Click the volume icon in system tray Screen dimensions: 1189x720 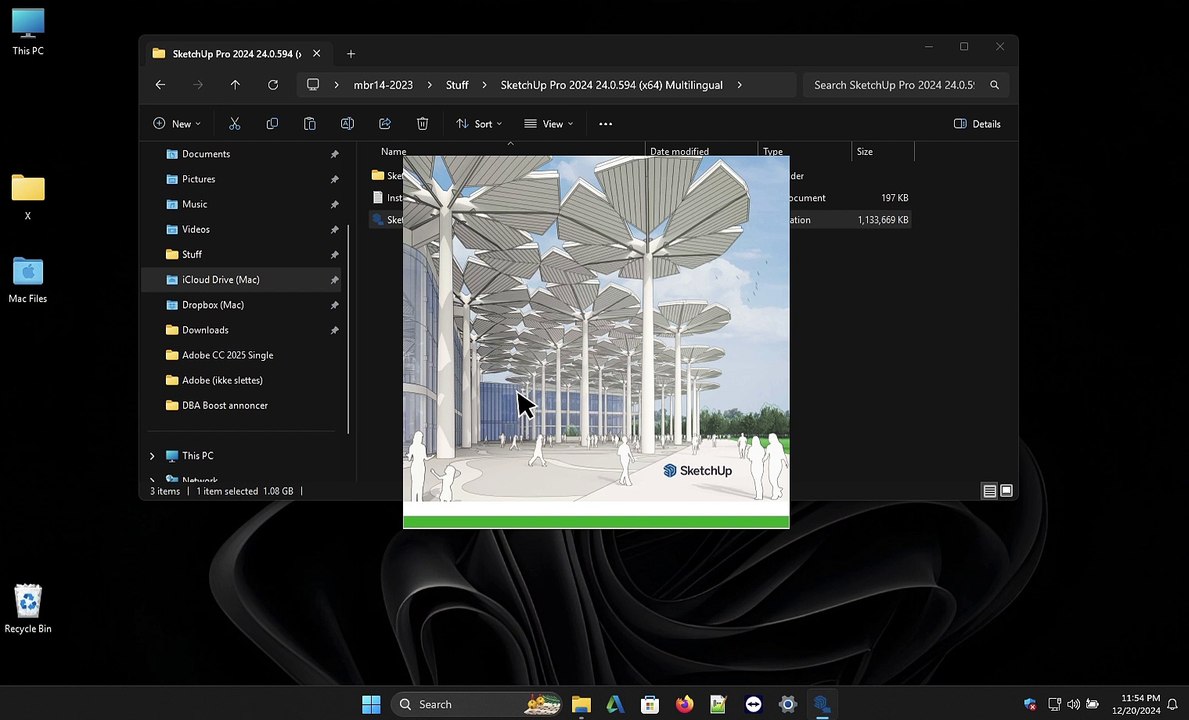click(x=1073, y=704)
